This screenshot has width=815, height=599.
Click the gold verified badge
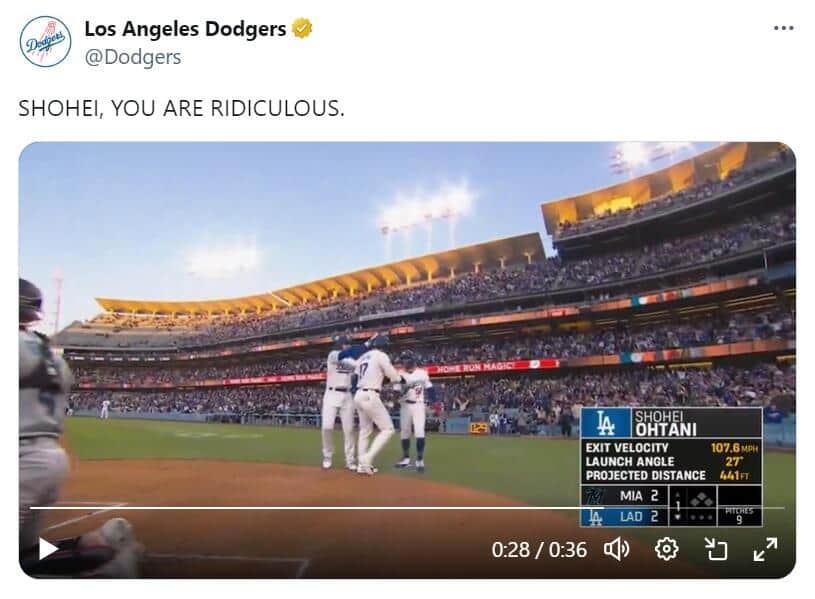[302, 29]
